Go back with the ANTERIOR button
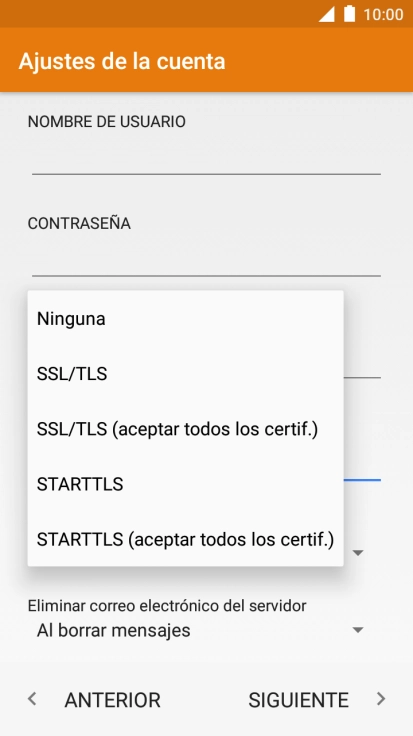The image size is (413, 736). 112,700
